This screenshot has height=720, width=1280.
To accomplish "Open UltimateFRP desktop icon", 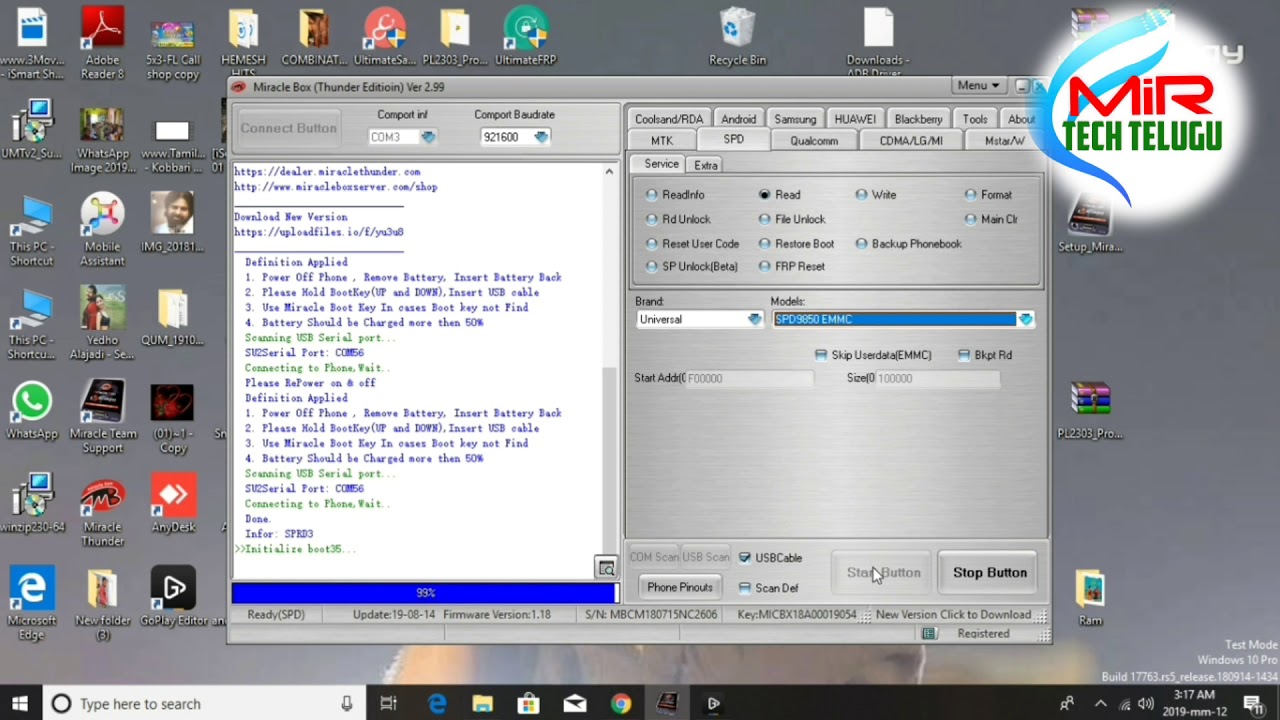I will pyautogui.click(x=525, y=36).
